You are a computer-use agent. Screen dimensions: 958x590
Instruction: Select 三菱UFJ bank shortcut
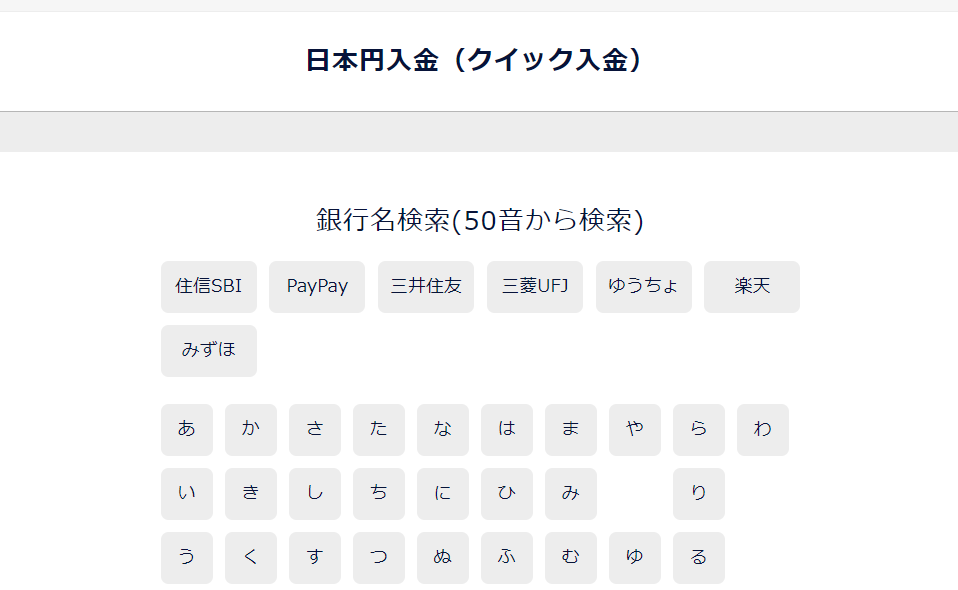click(x=535, y=287)
